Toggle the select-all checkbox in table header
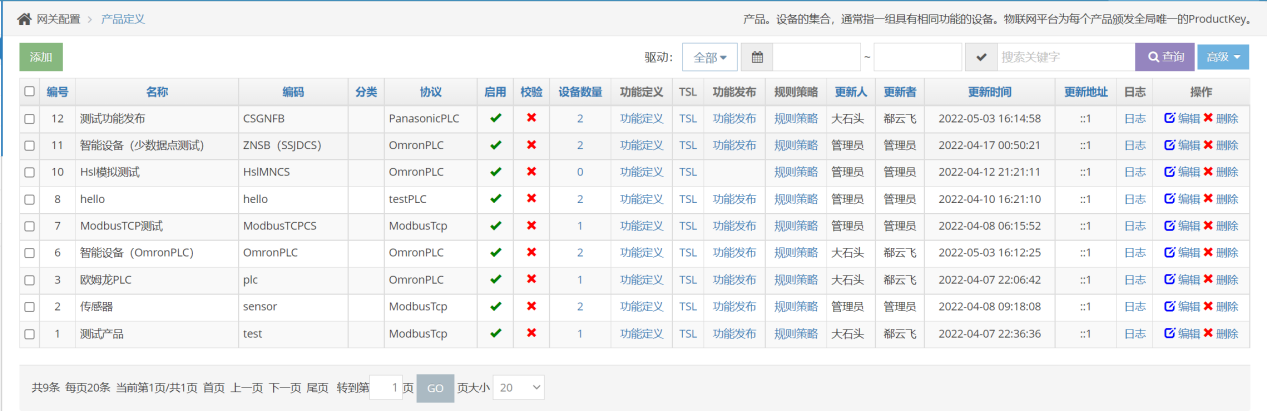The height and width of the screenshot is (411, 1267). (29, 92)
